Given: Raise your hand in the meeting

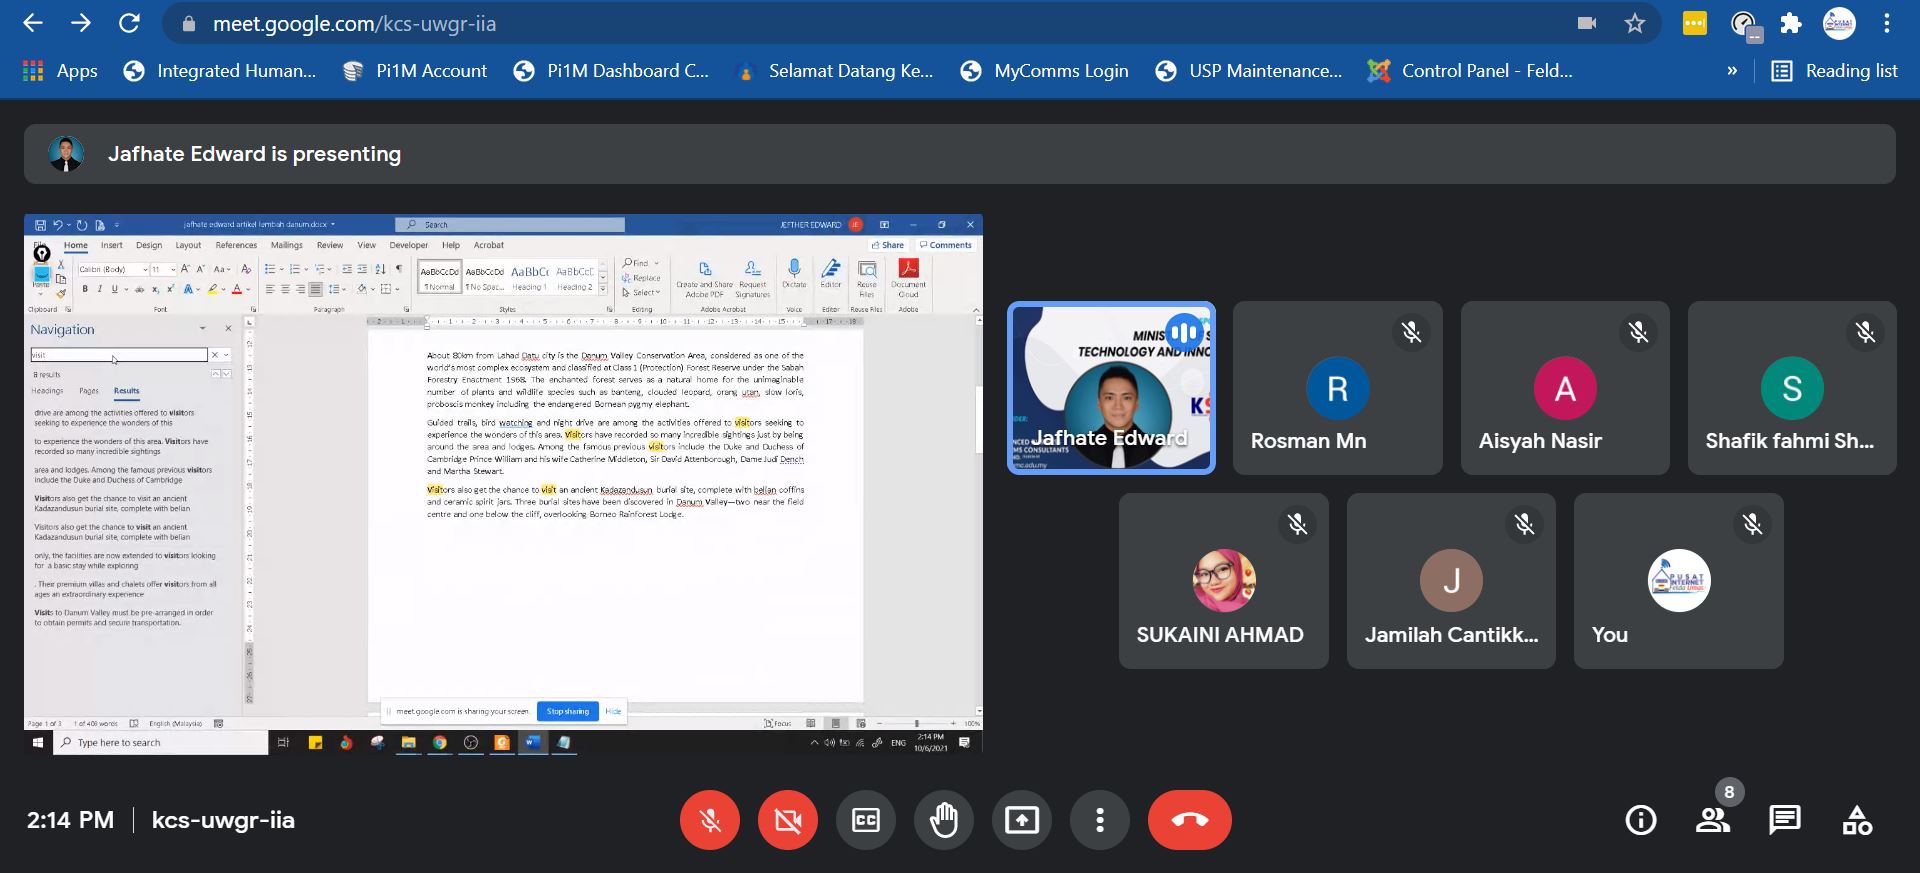Looking at the screenshot, I should point(943,820).
